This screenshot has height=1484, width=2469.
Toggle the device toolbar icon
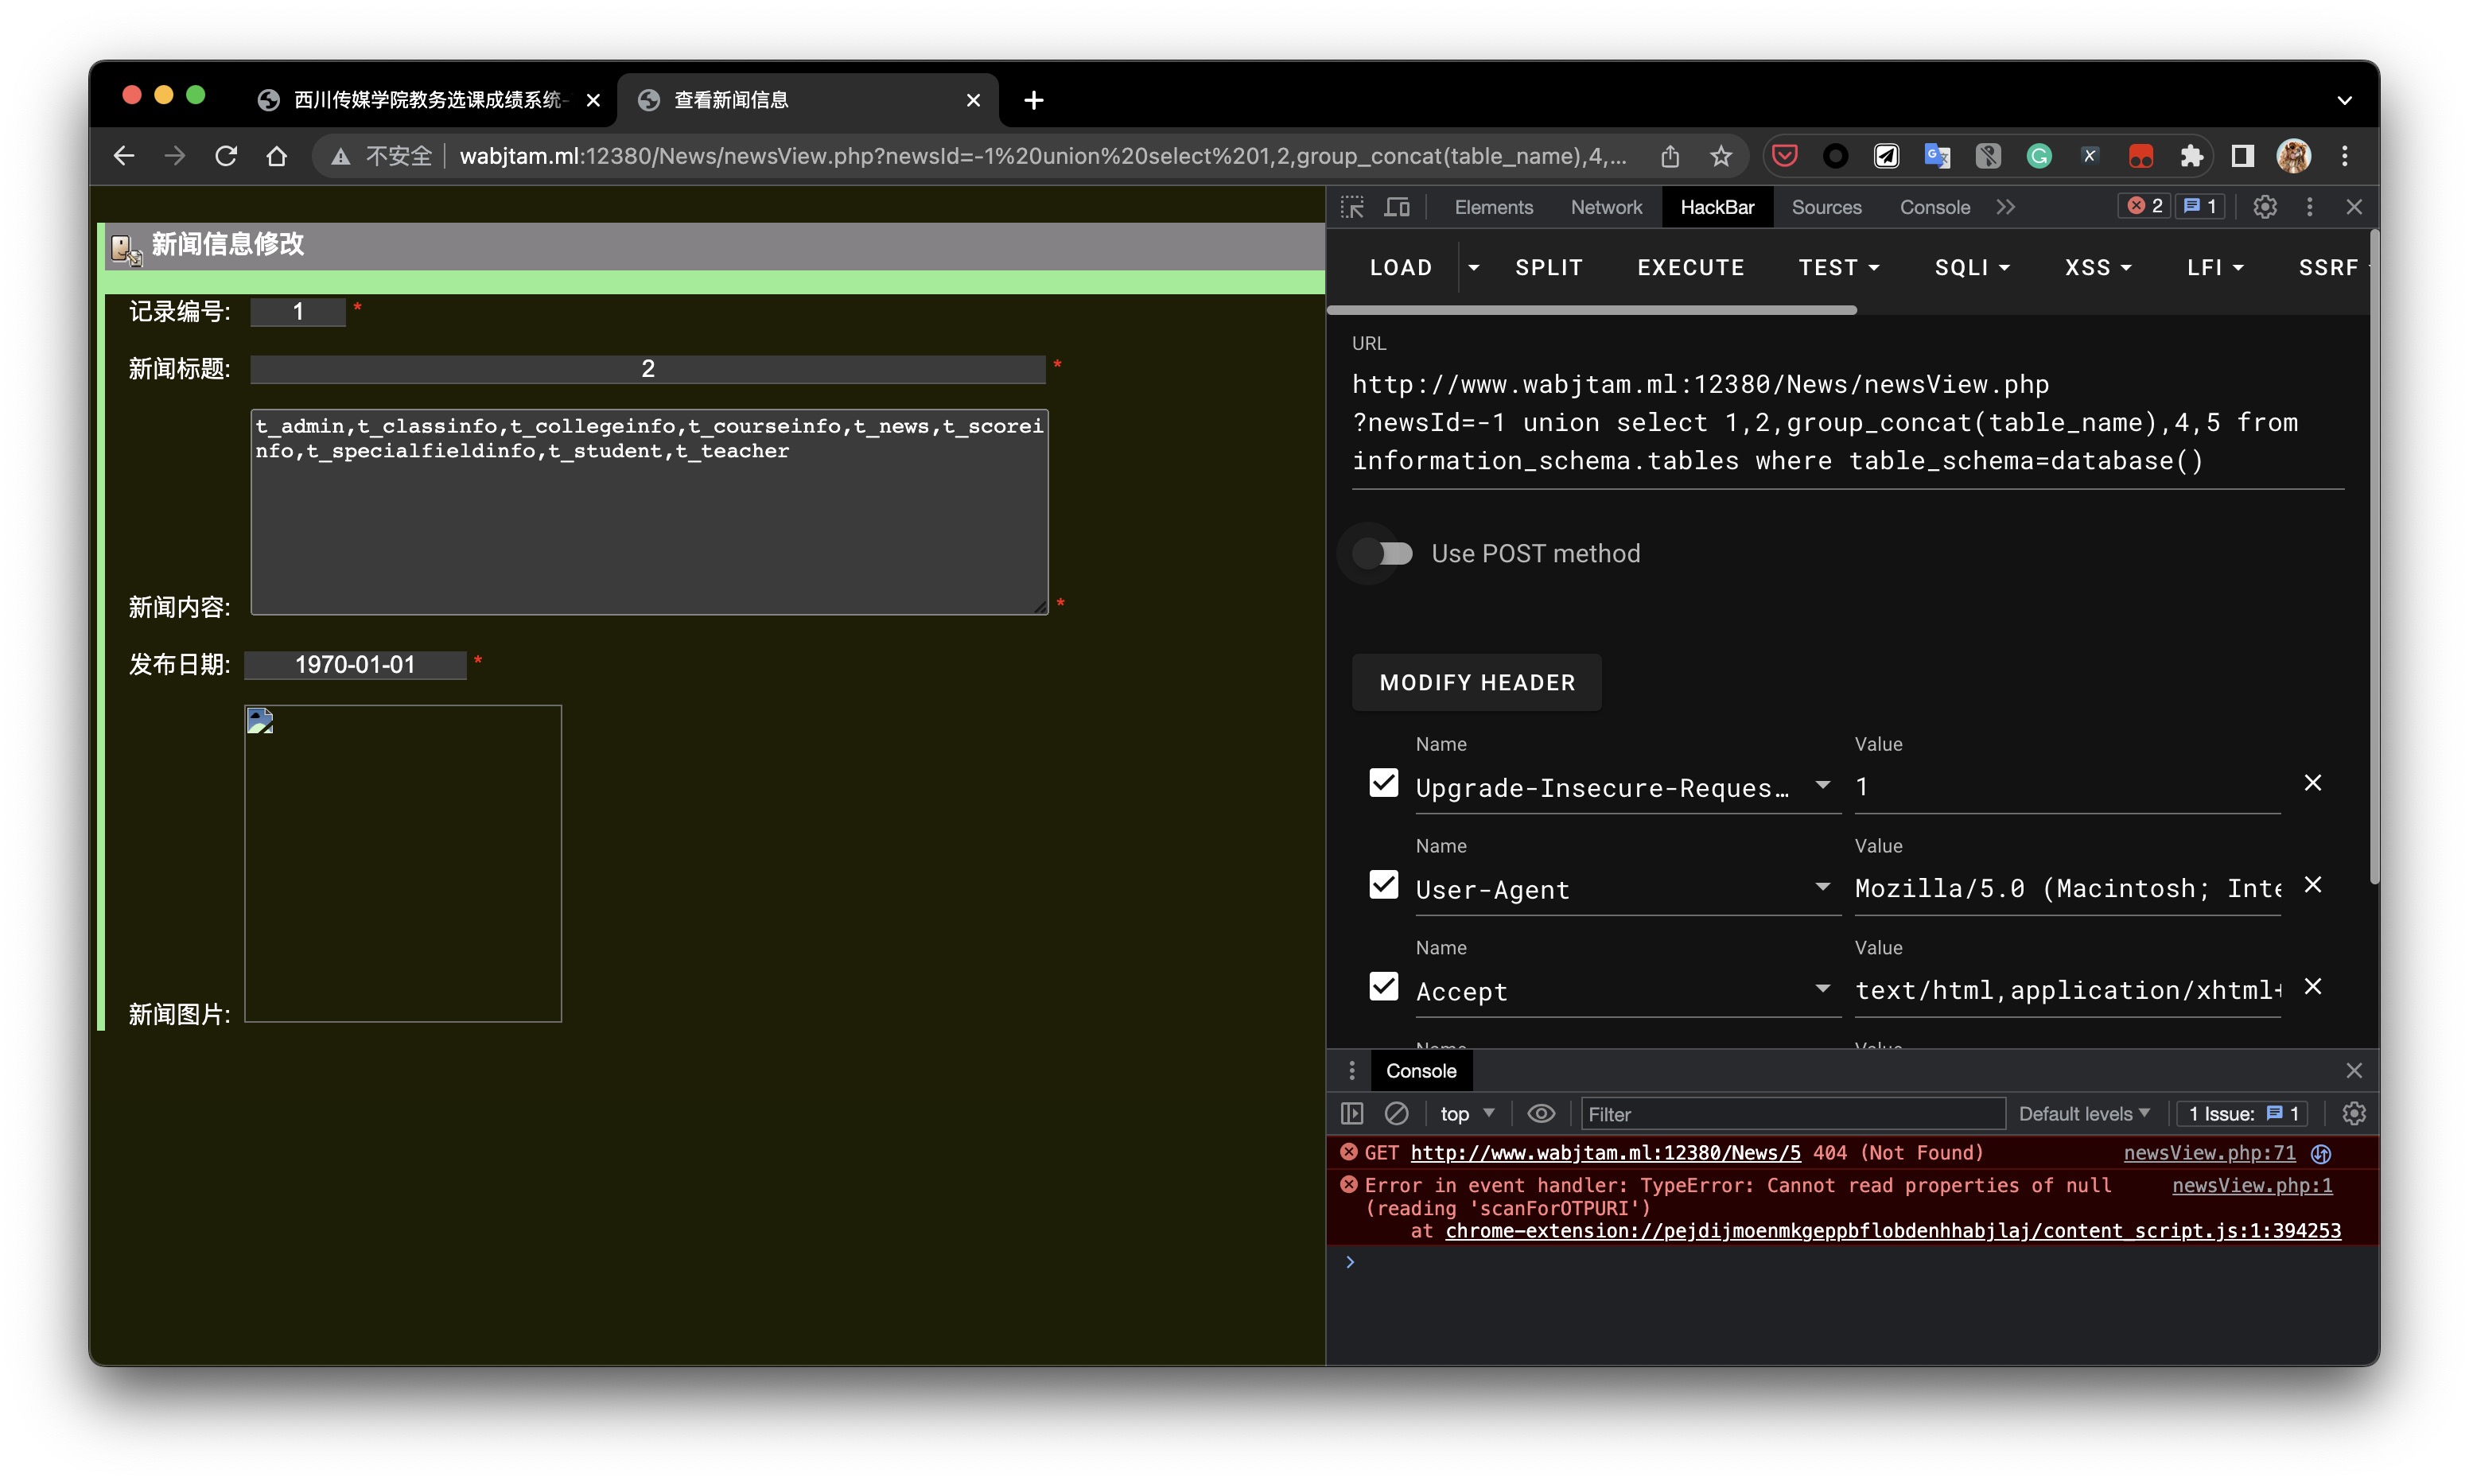pyautogui.click(x=1397, y=207)
